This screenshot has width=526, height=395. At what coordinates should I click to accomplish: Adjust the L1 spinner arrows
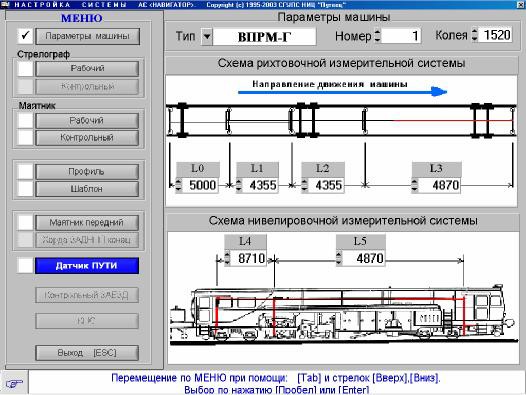click(239, 185)
